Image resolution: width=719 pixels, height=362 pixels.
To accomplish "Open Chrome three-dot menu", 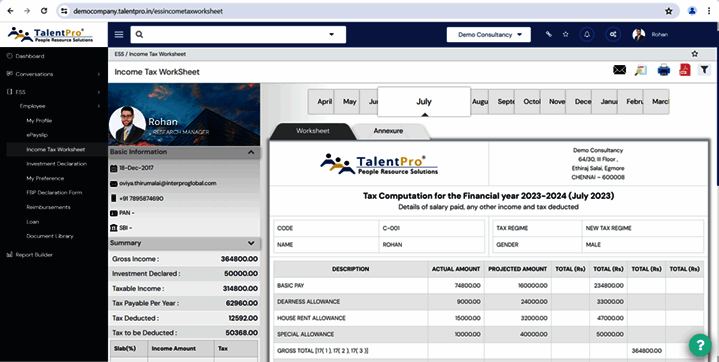I will coord(709,11).
